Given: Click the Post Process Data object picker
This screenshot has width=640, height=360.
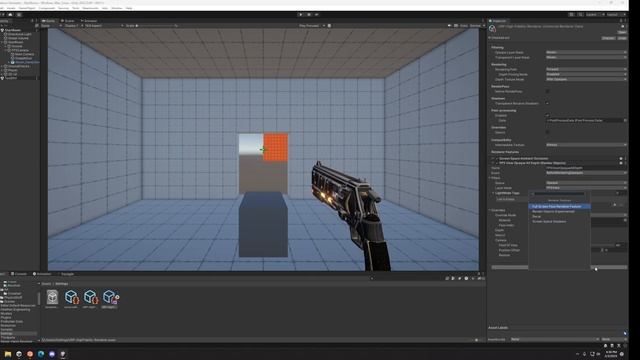Looking at the screenshot, I should coord(624,120).
